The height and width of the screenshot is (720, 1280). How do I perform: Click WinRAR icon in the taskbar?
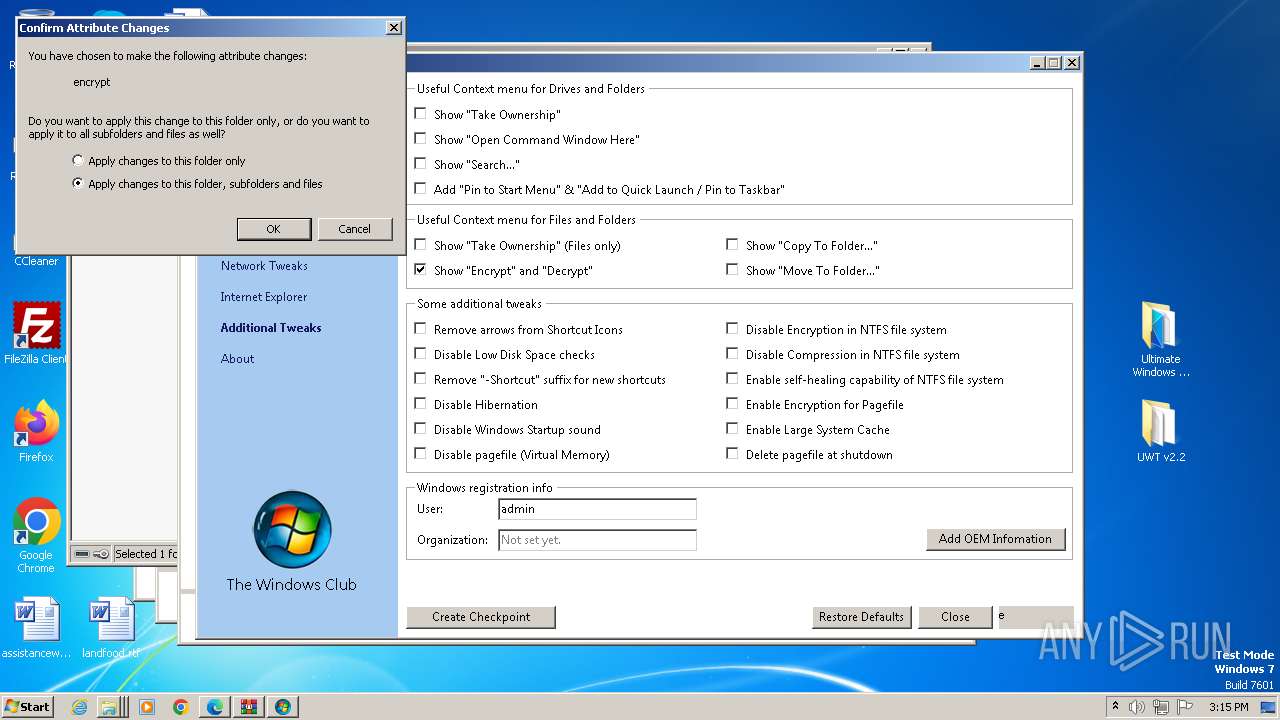pos(249,707)
